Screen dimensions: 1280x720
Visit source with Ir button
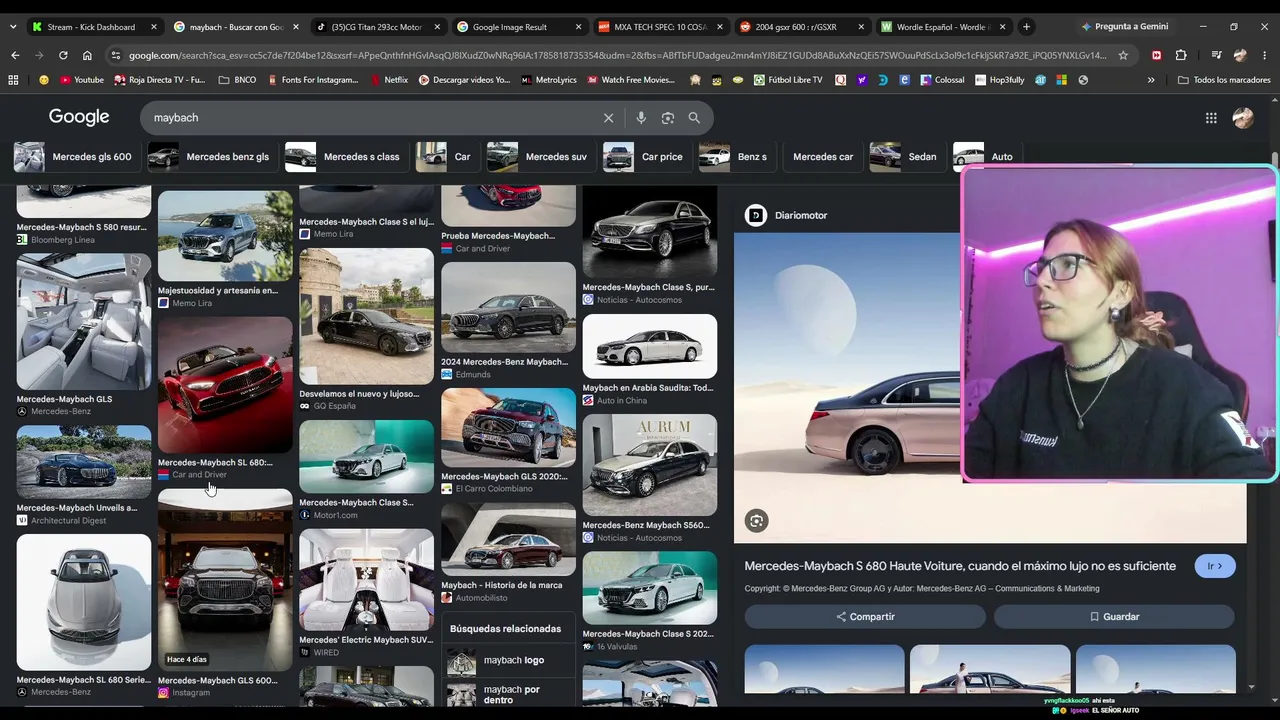point(1215,566)
